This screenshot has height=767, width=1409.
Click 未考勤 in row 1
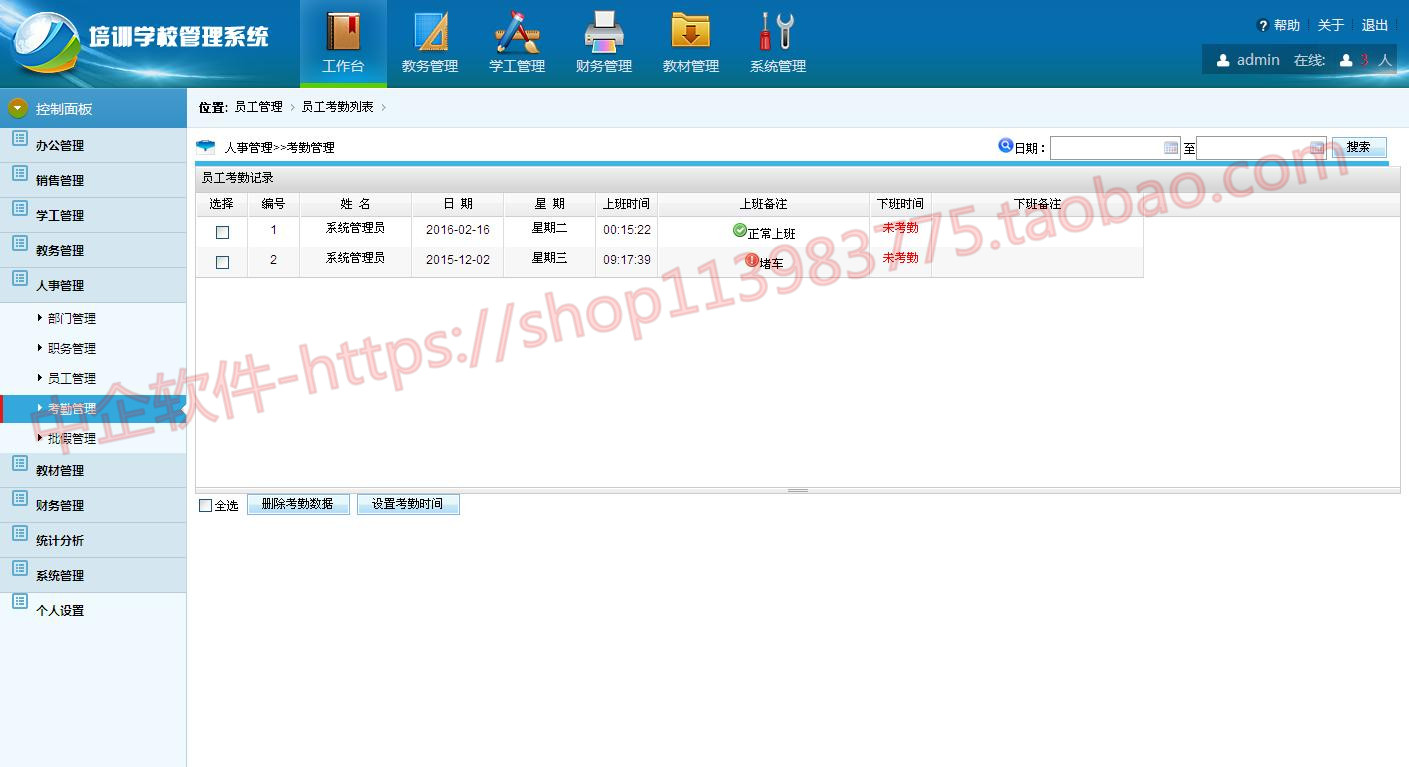coord(900,228)
